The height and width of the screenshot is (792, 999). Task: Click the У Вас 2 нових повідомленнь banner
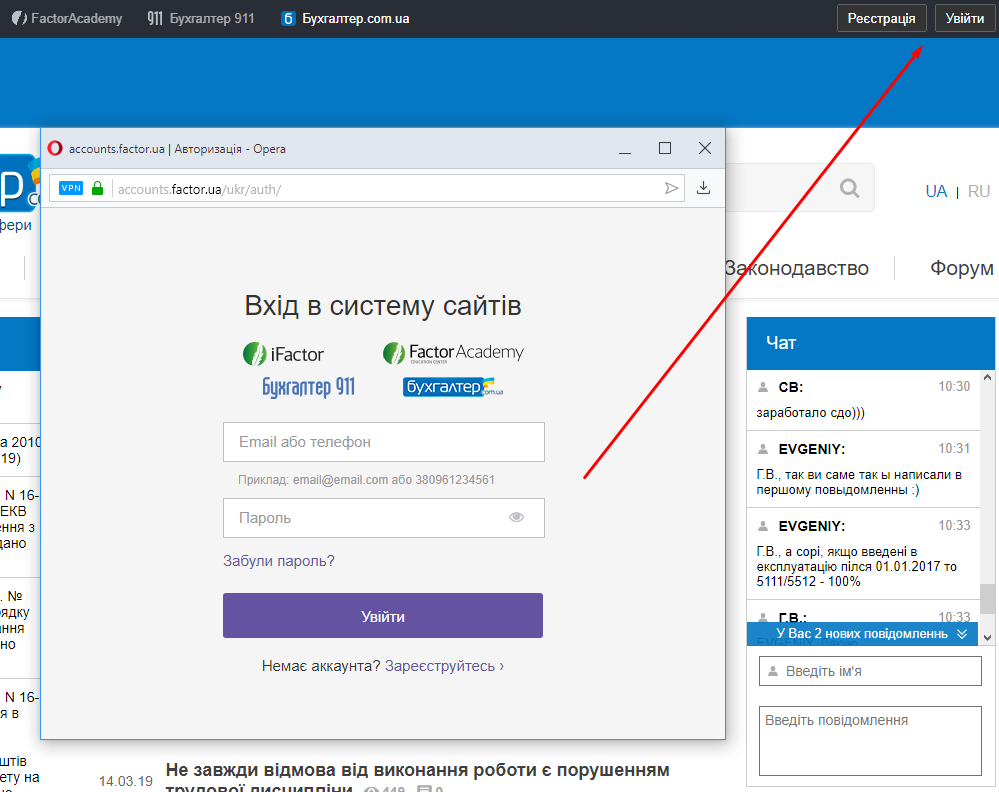click(x=862, y=633)
